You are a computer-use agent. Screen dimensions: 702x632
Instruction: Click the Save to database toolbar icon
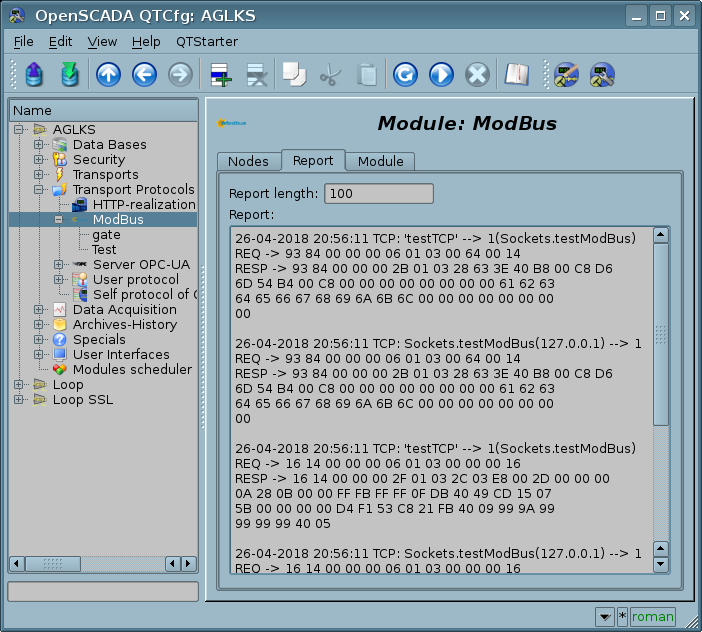69,75
